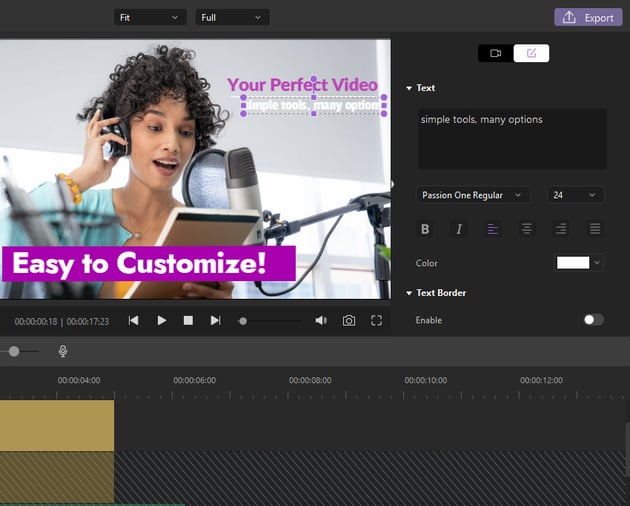Toggle bold formatting
The image size is (630, 506).
(425, 229)
